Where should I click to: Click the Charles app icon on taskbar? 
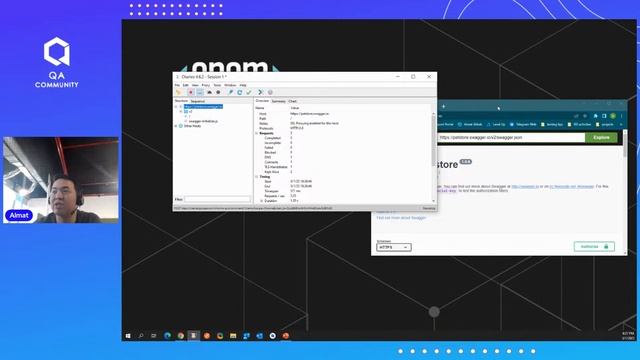pyautogui.click(x=193, y=336)
